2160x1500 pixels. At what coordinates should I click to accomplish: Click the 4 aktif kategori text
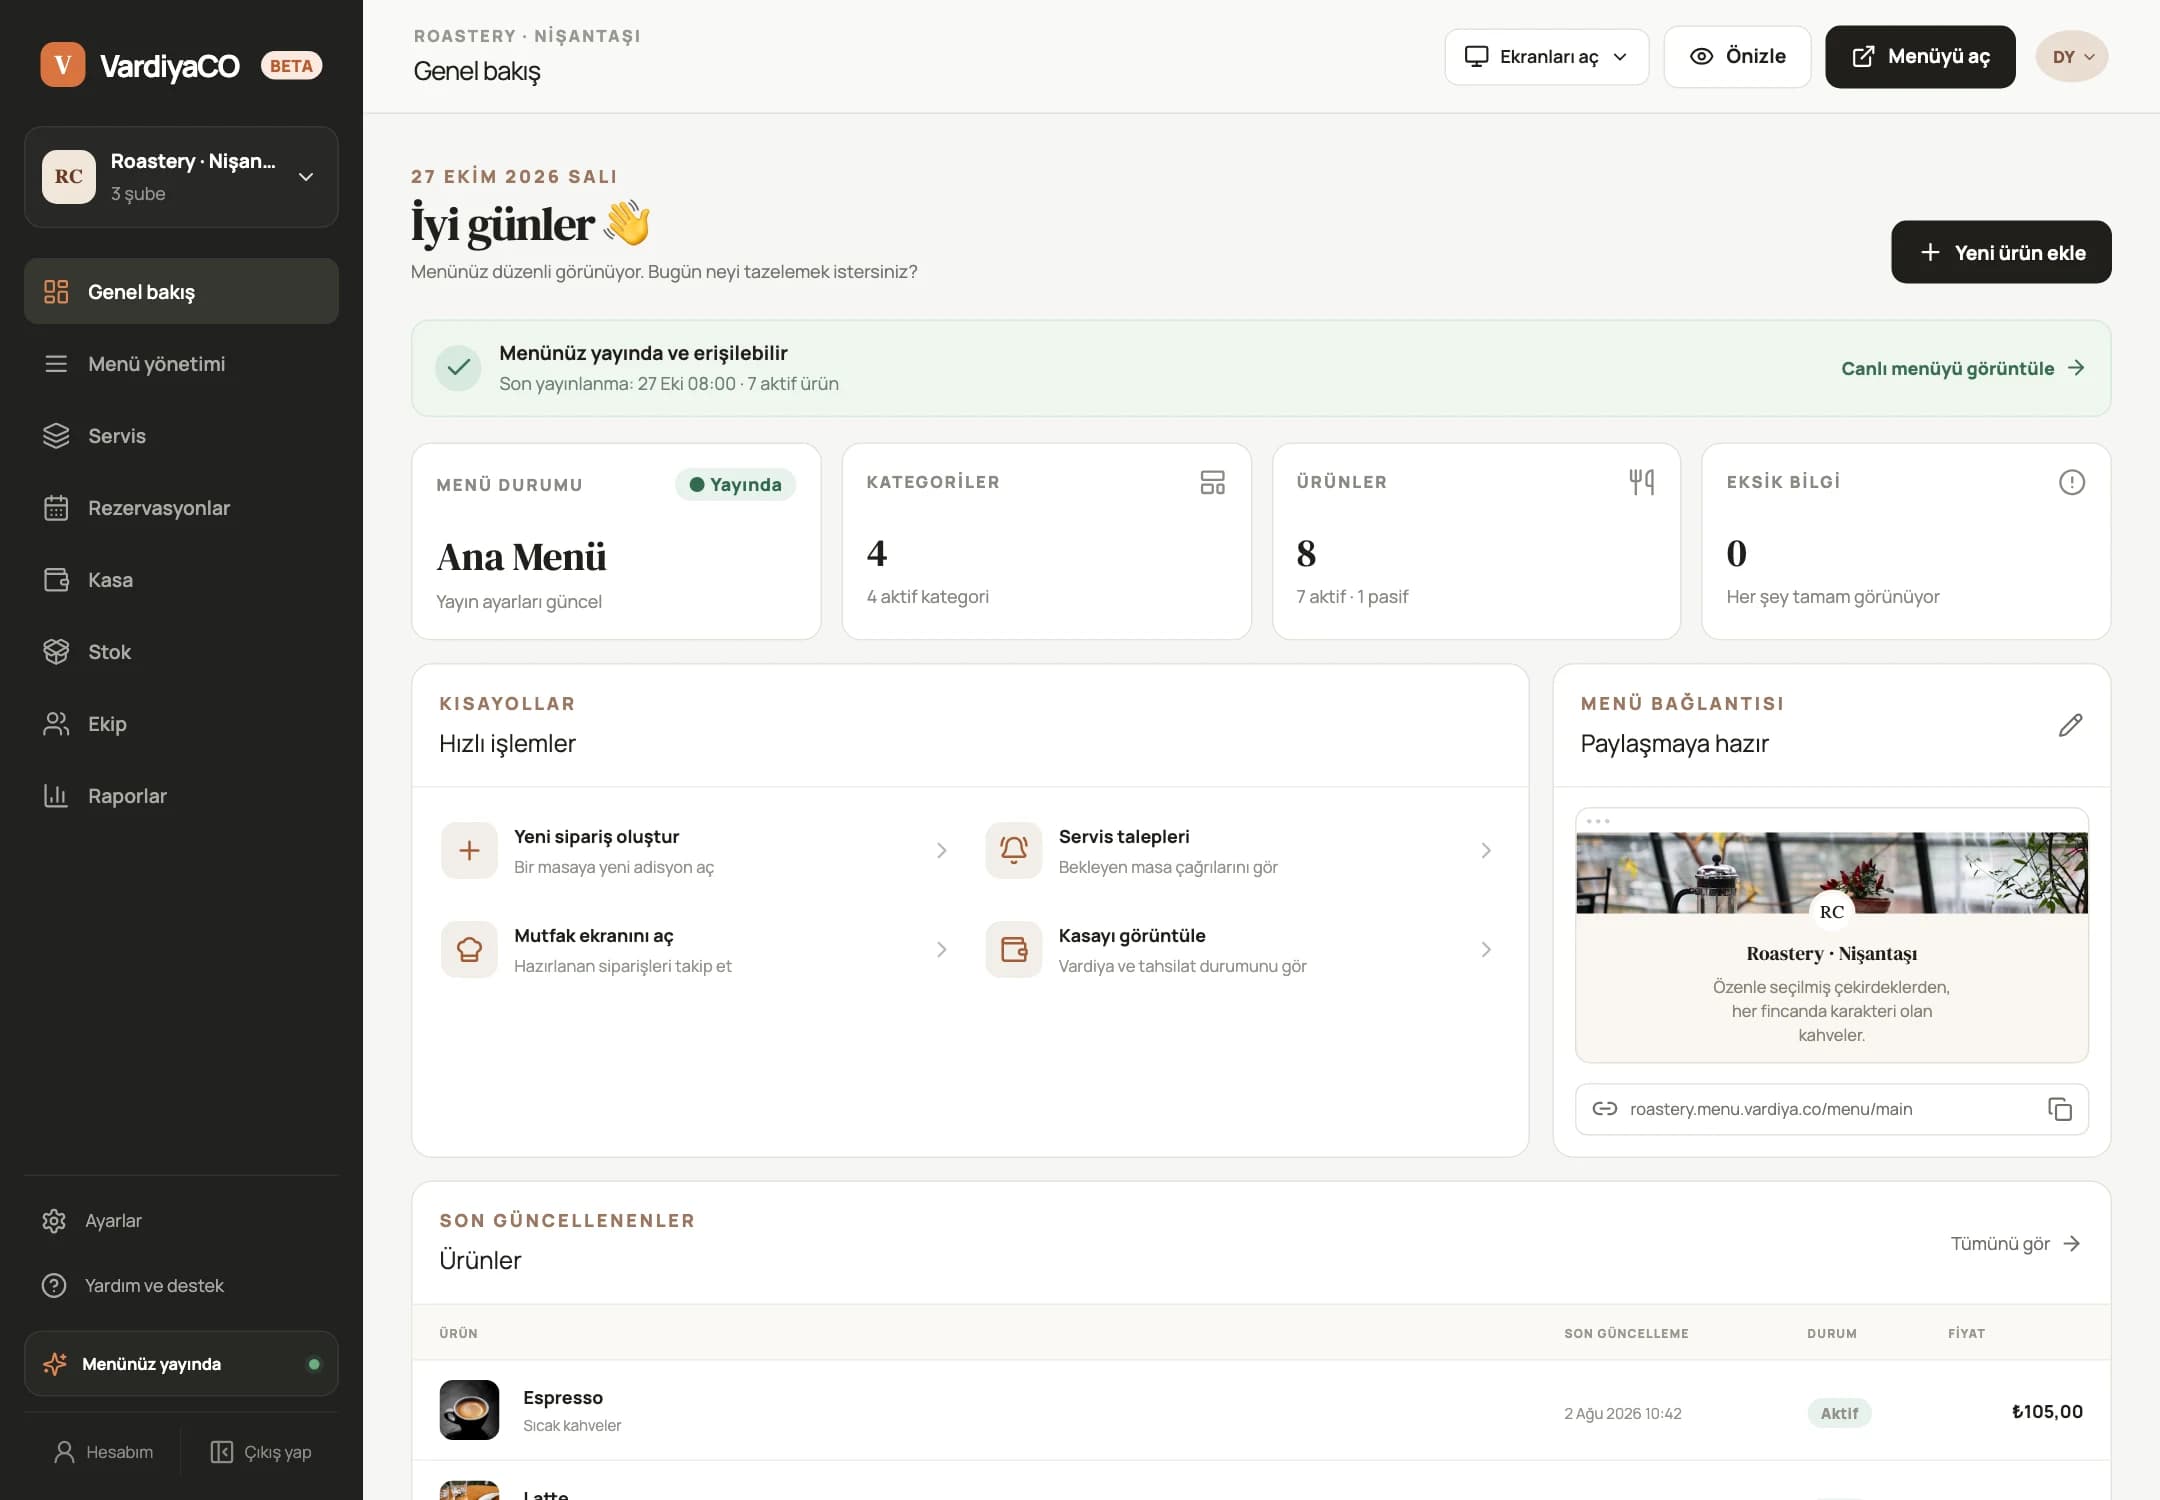coord(927,597)
